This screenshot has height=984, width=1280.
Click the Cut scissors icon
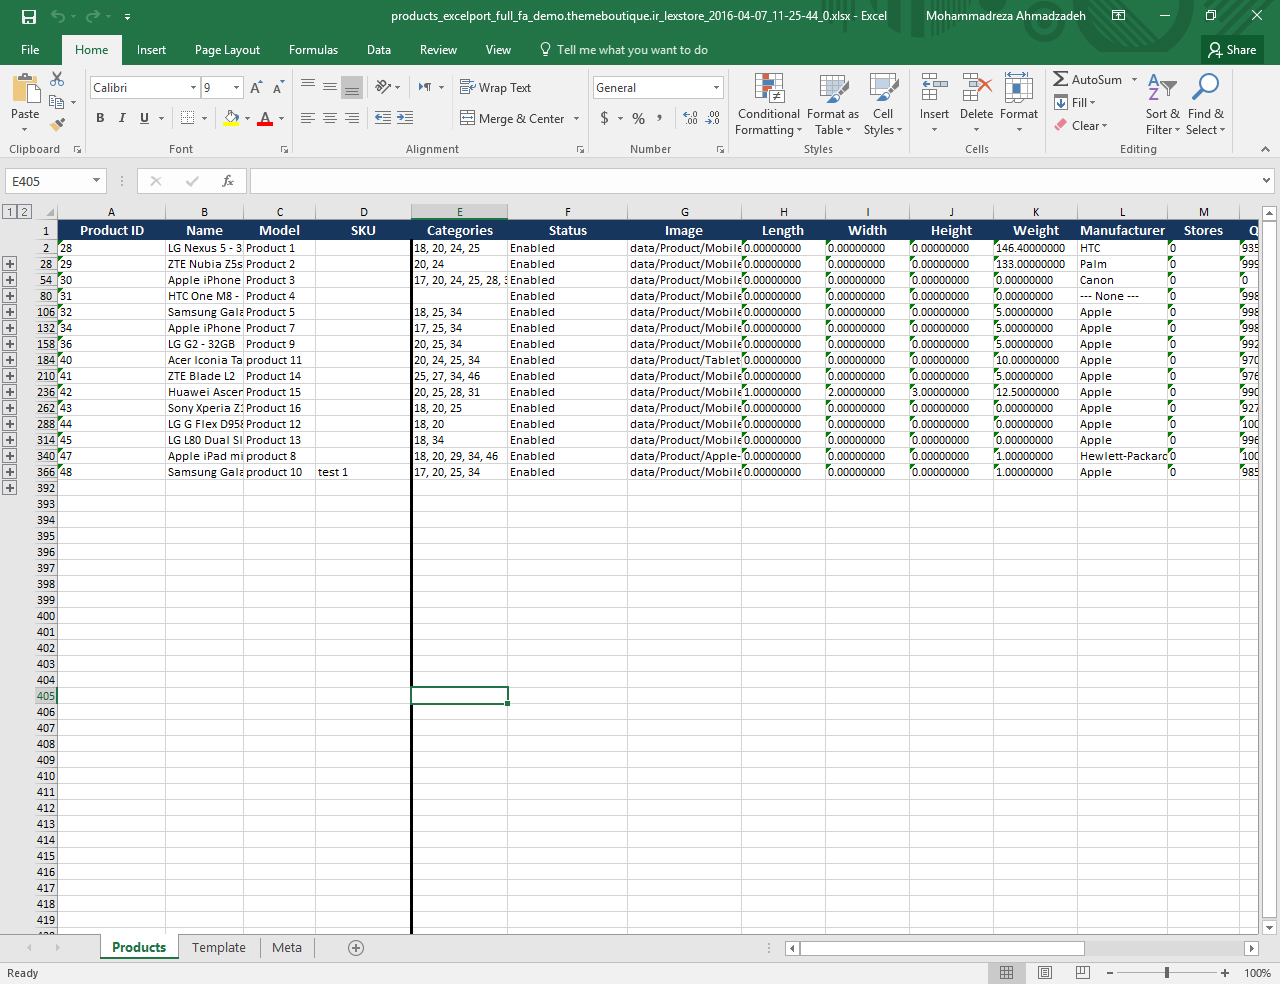click(x=57, y=79)
